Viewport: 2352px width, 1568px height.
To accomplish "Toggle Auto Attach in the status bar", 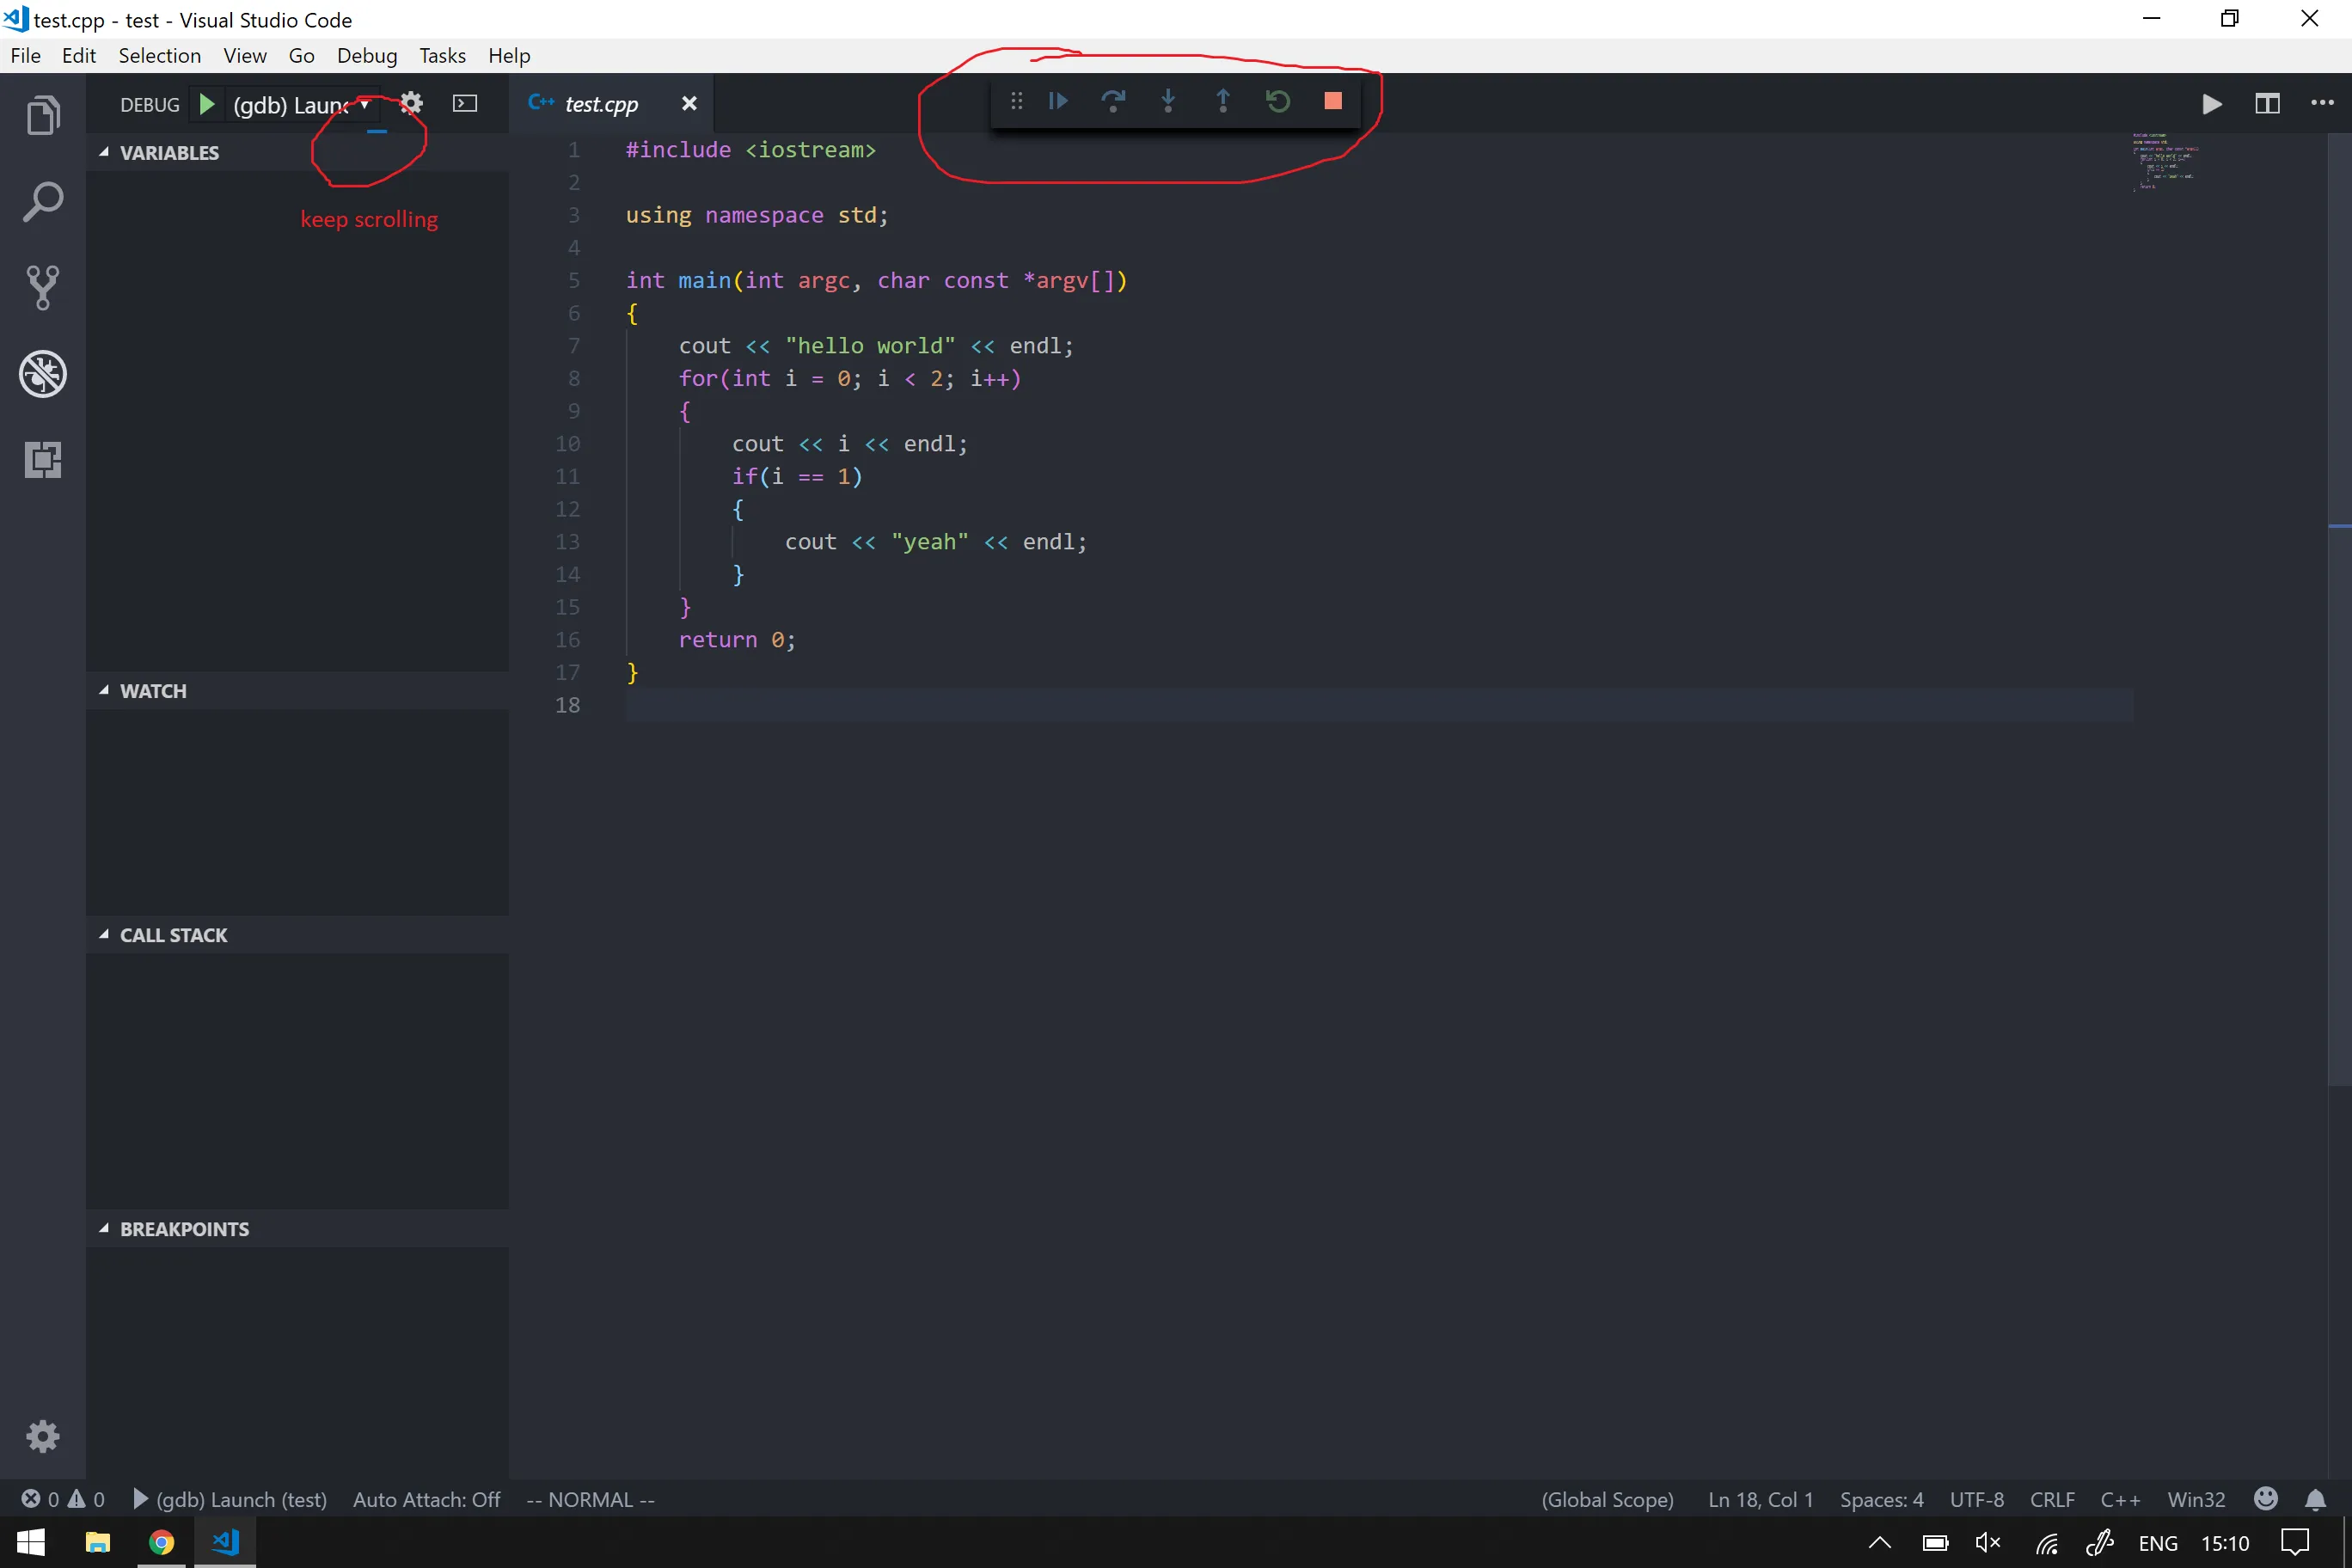I will click(426, 1499).
